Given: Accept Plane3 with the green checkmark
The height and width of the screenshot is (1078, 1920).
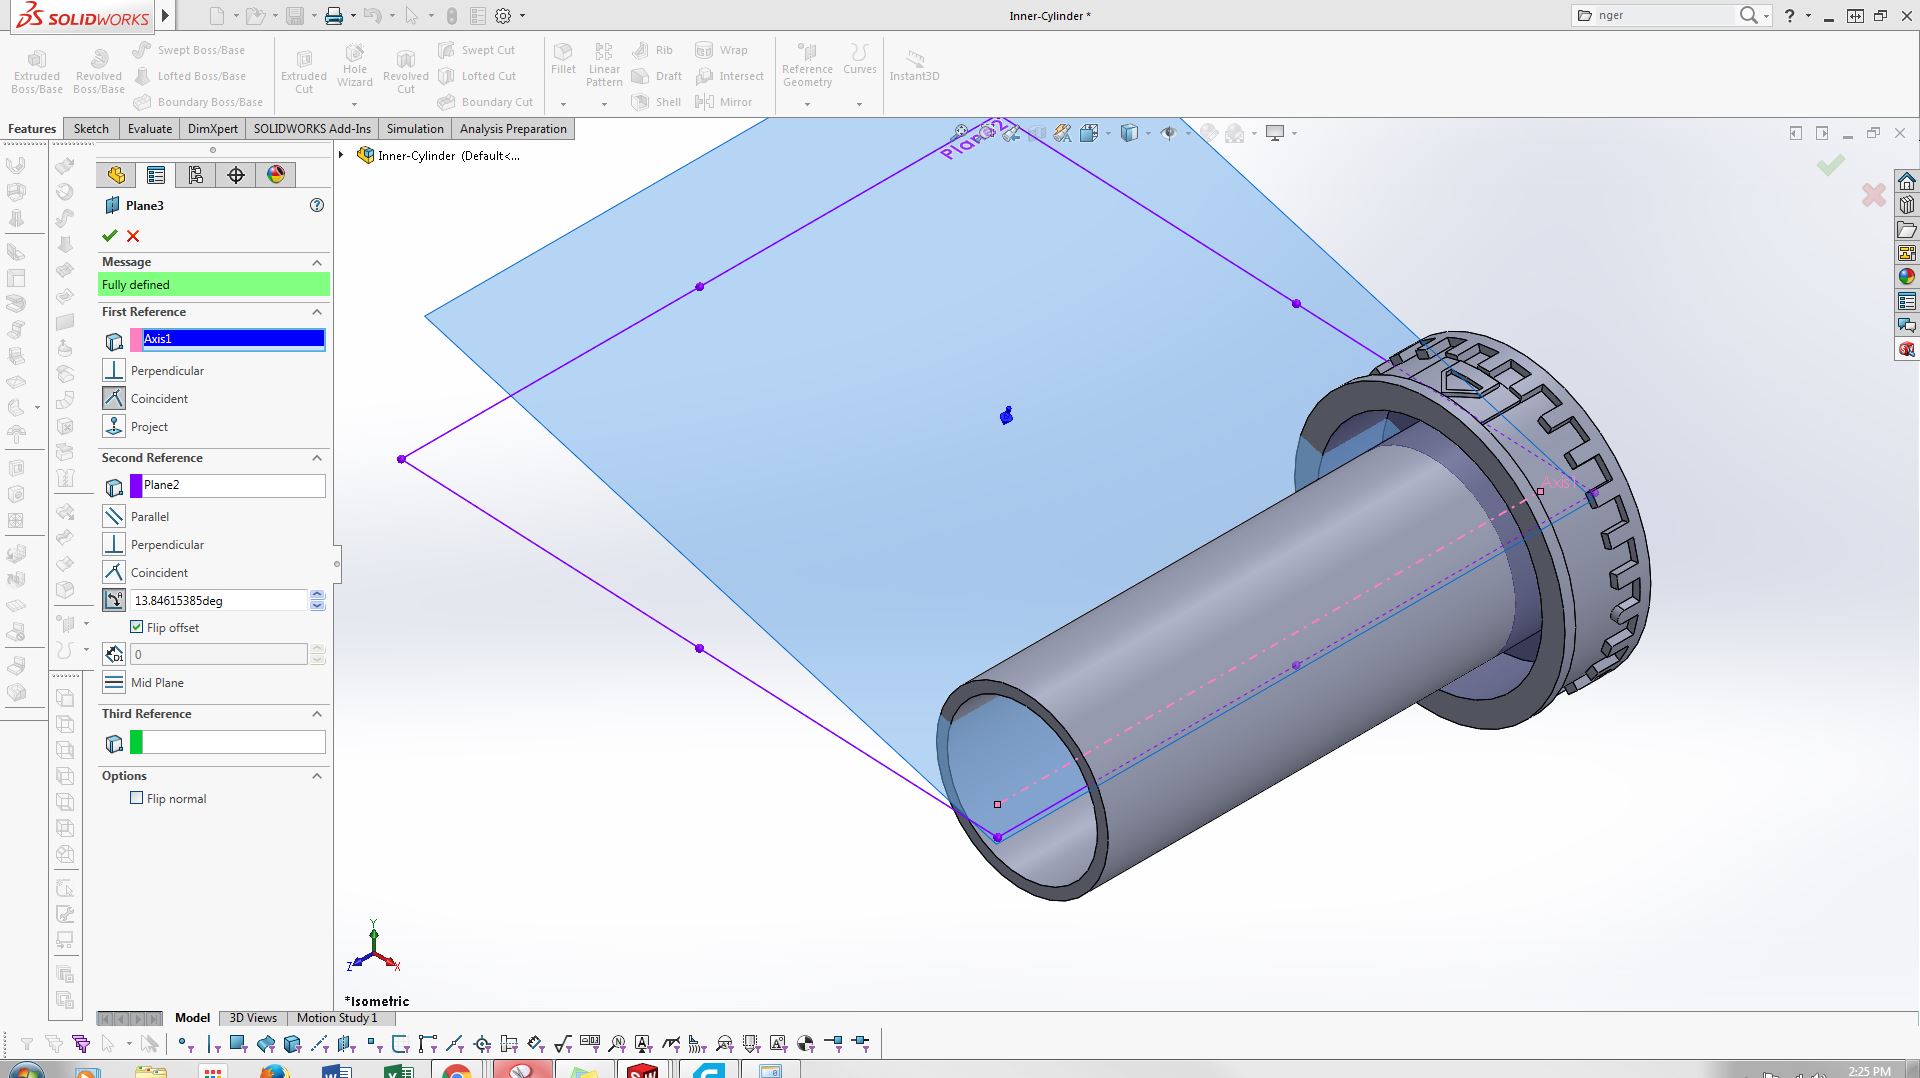Looking at the screenshot, I should click(110, 236).
